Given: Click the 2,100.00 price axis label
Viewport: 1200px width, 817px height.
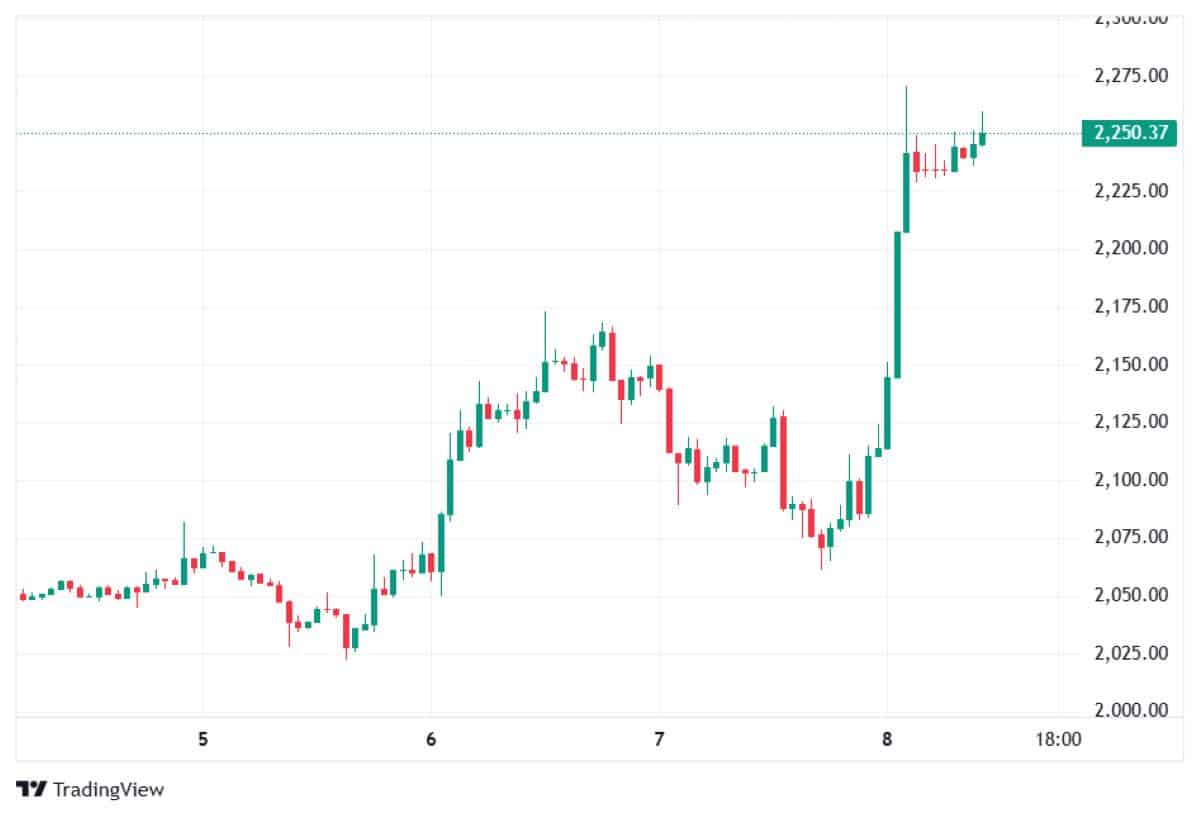Looking at the screenshot, I should (1131, 479).
